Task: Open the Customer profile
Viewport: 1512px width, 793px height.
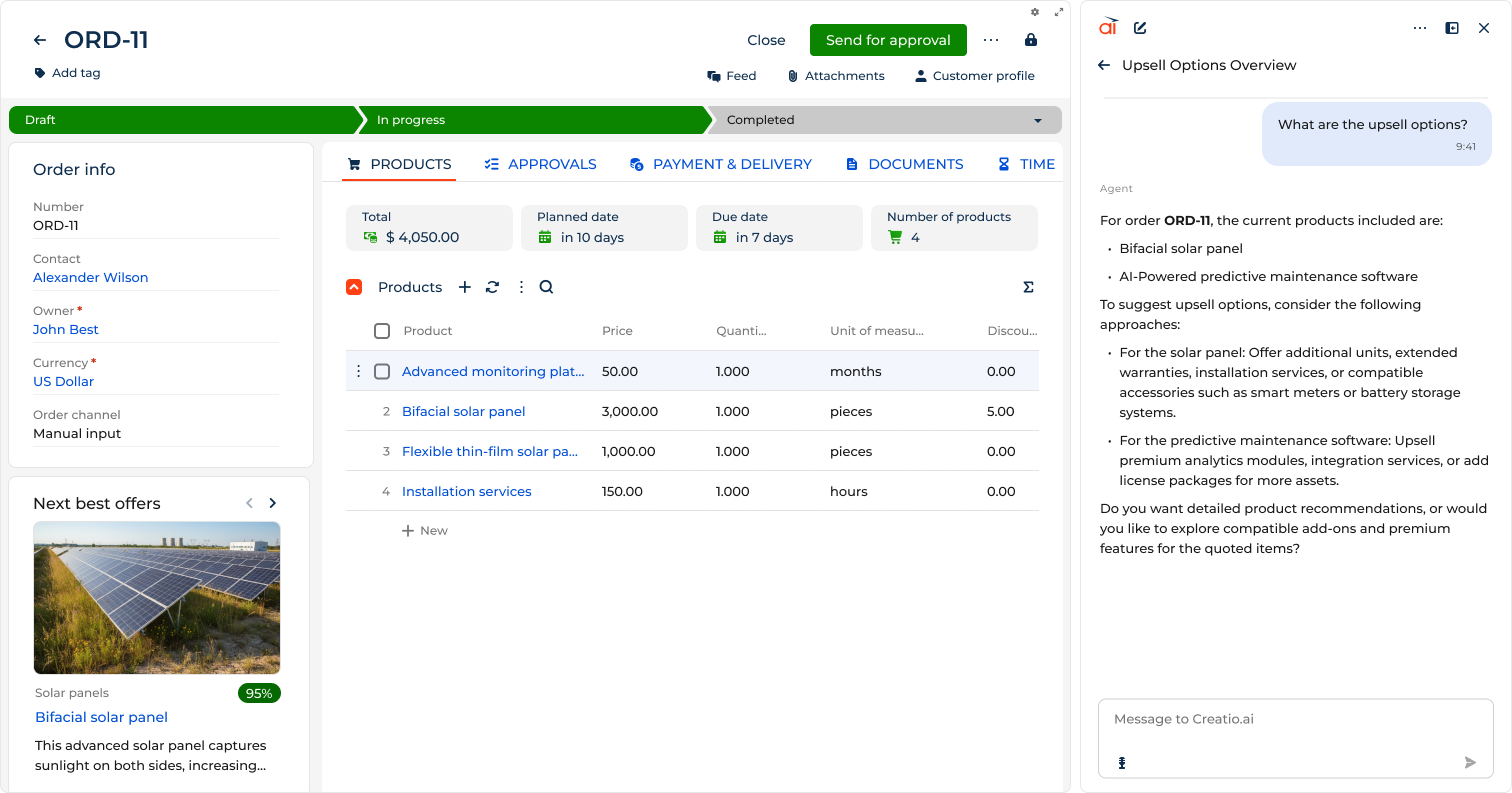Action: [x=974, y=75]
